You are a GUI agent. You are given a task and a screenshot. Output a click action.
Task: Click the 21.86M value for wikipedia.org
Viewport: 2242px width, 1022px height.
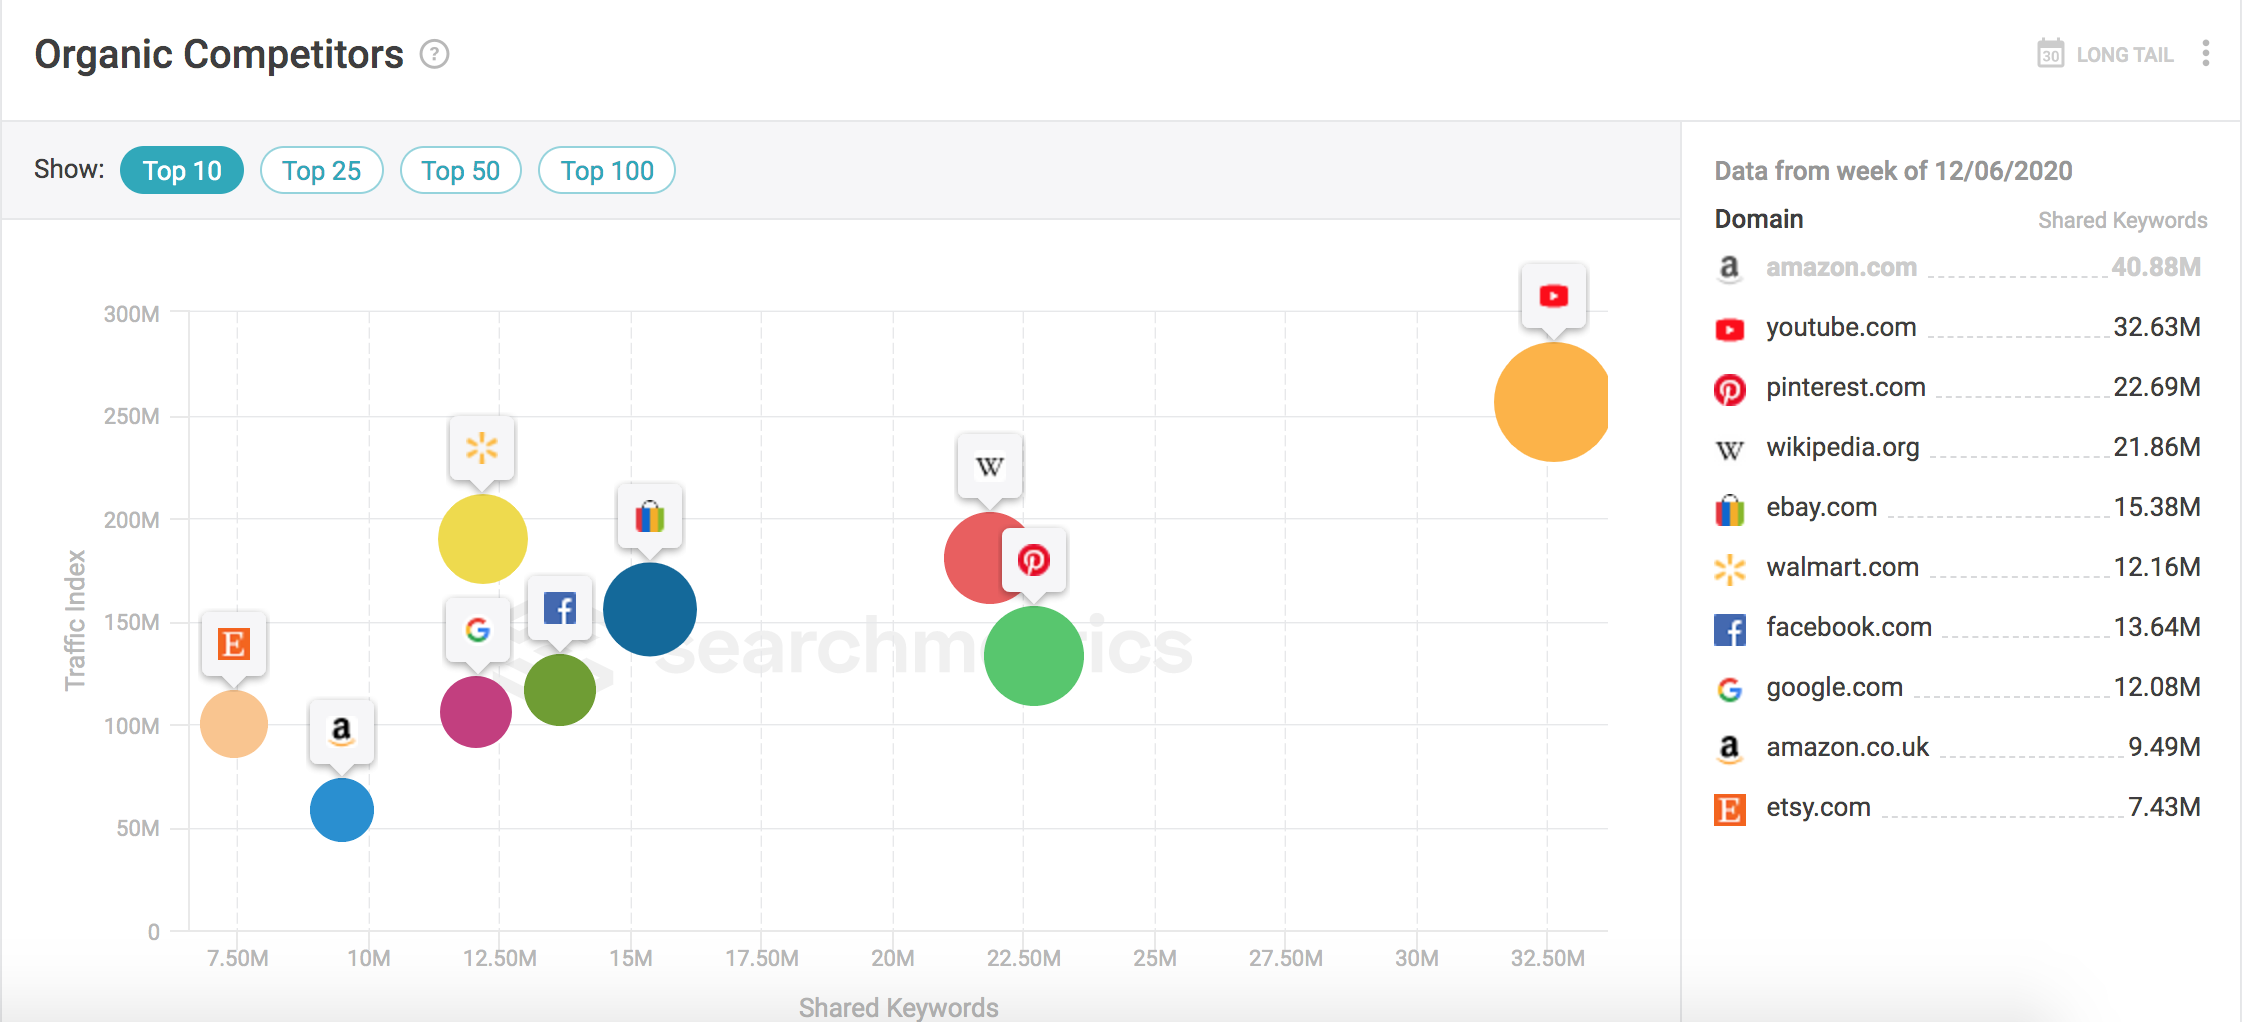pyautogui.click(x=2156, y=447)
